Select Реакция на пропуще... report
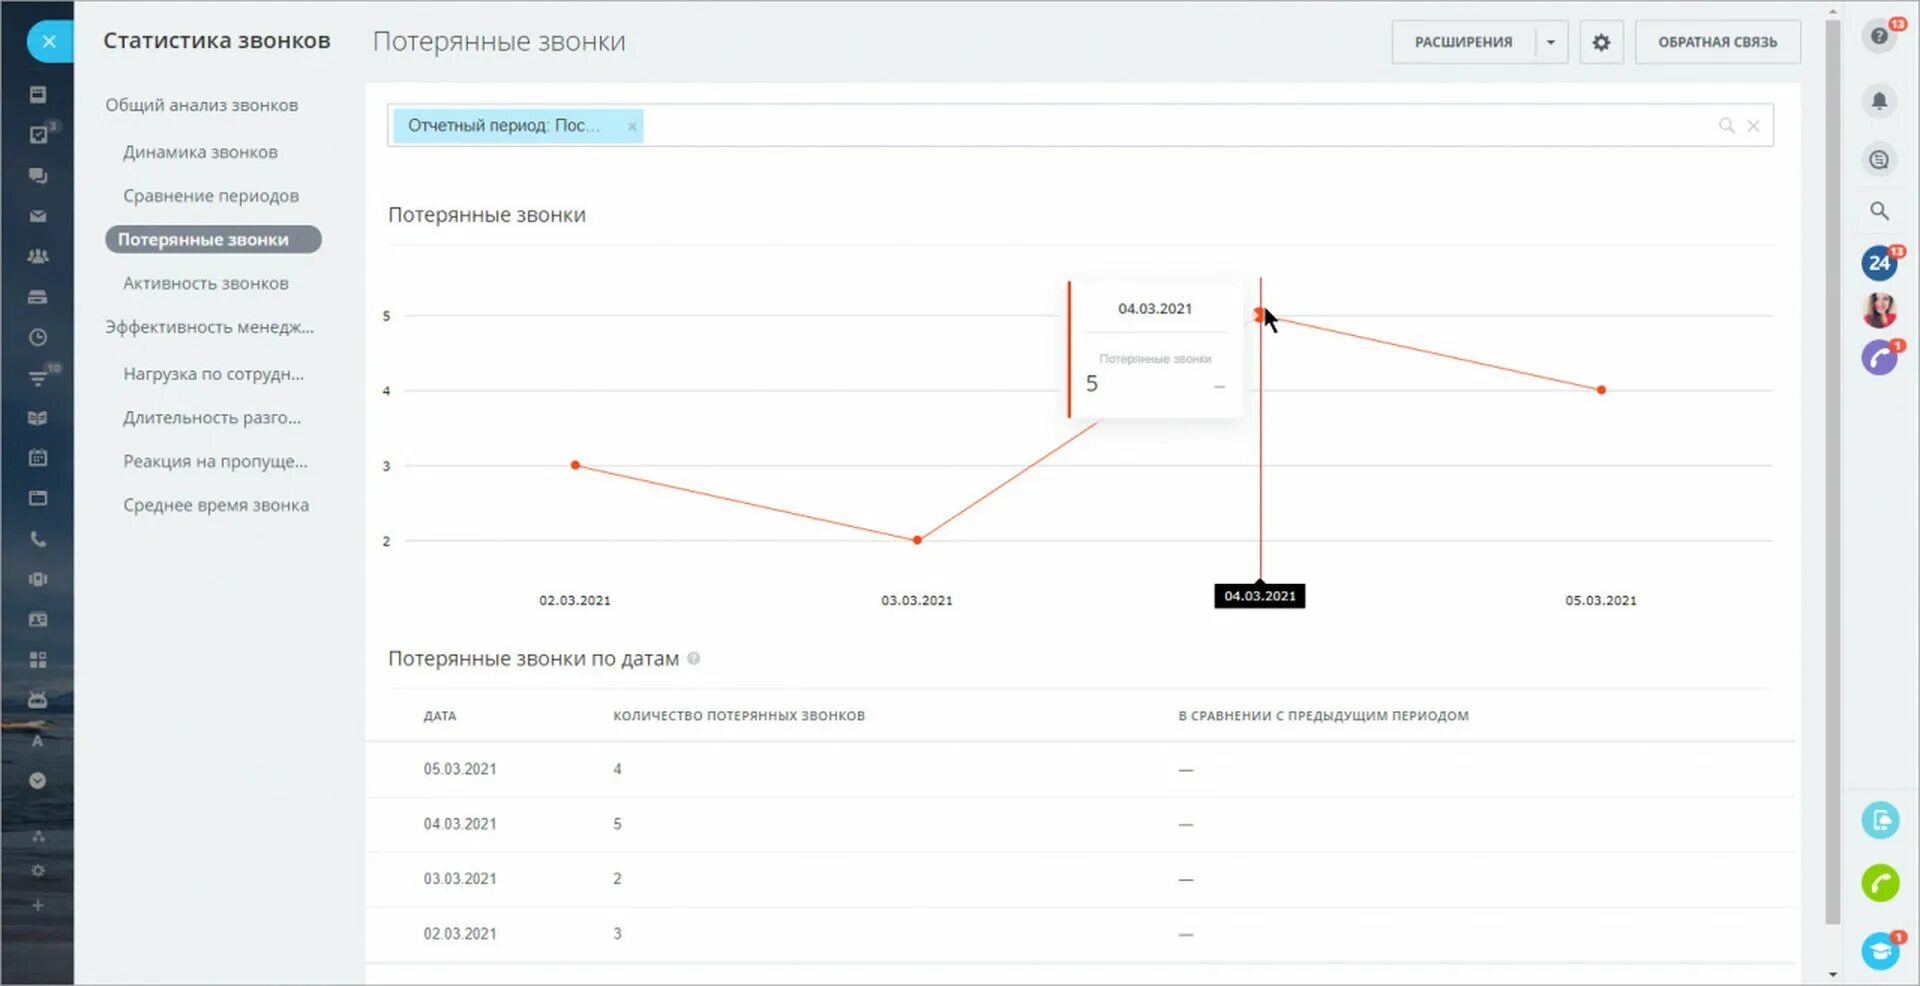 pyautogui.click(x=216, y=461)
